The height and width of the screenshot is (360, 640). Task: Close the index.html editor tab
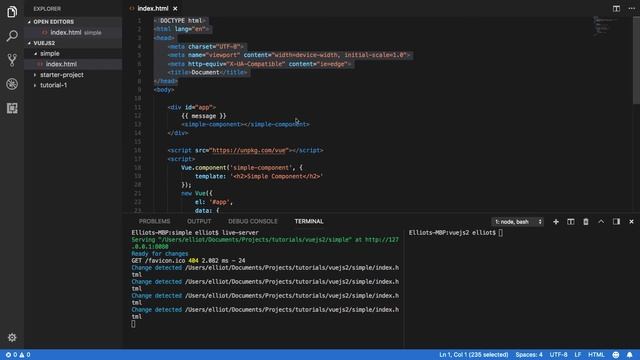175,9
